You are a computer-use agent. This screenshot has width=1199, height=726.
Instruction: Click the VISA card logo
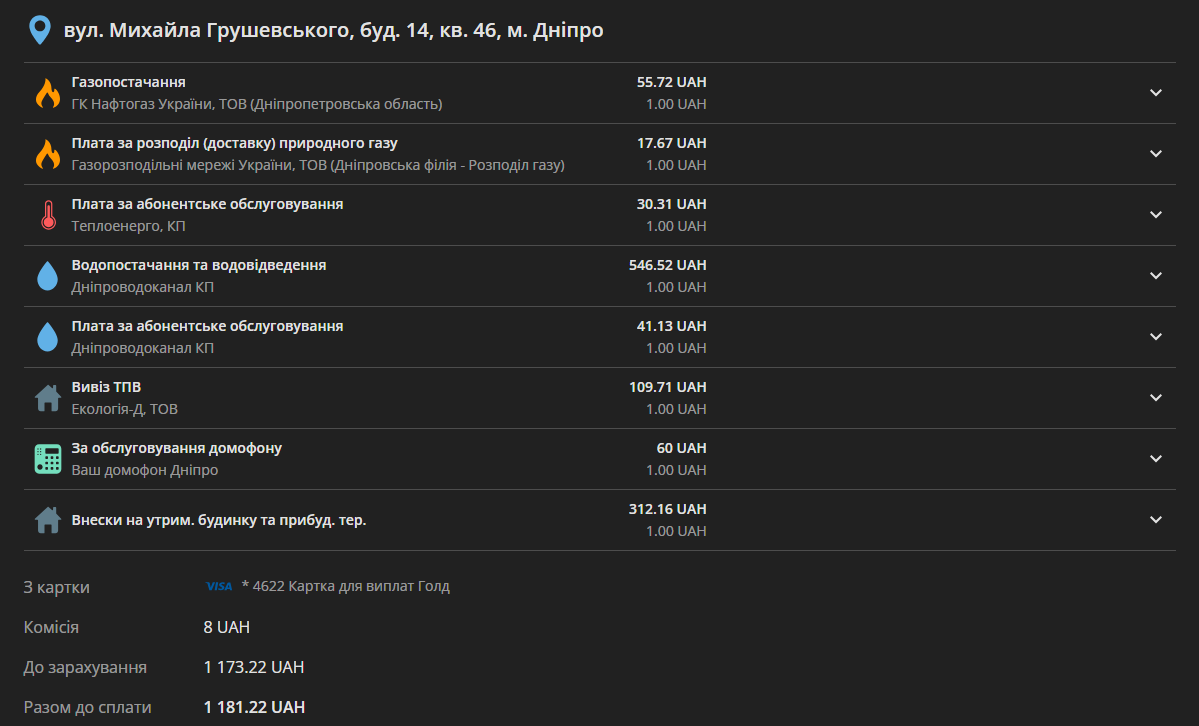219,586
